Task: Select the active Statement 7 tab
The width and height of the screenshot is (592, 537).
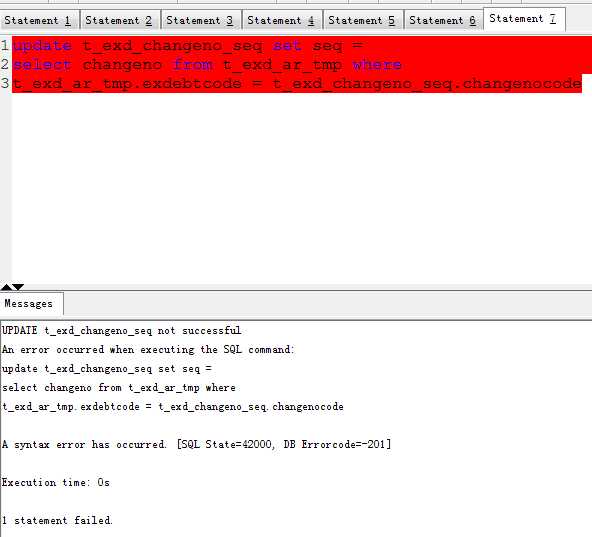Action: 524,19
